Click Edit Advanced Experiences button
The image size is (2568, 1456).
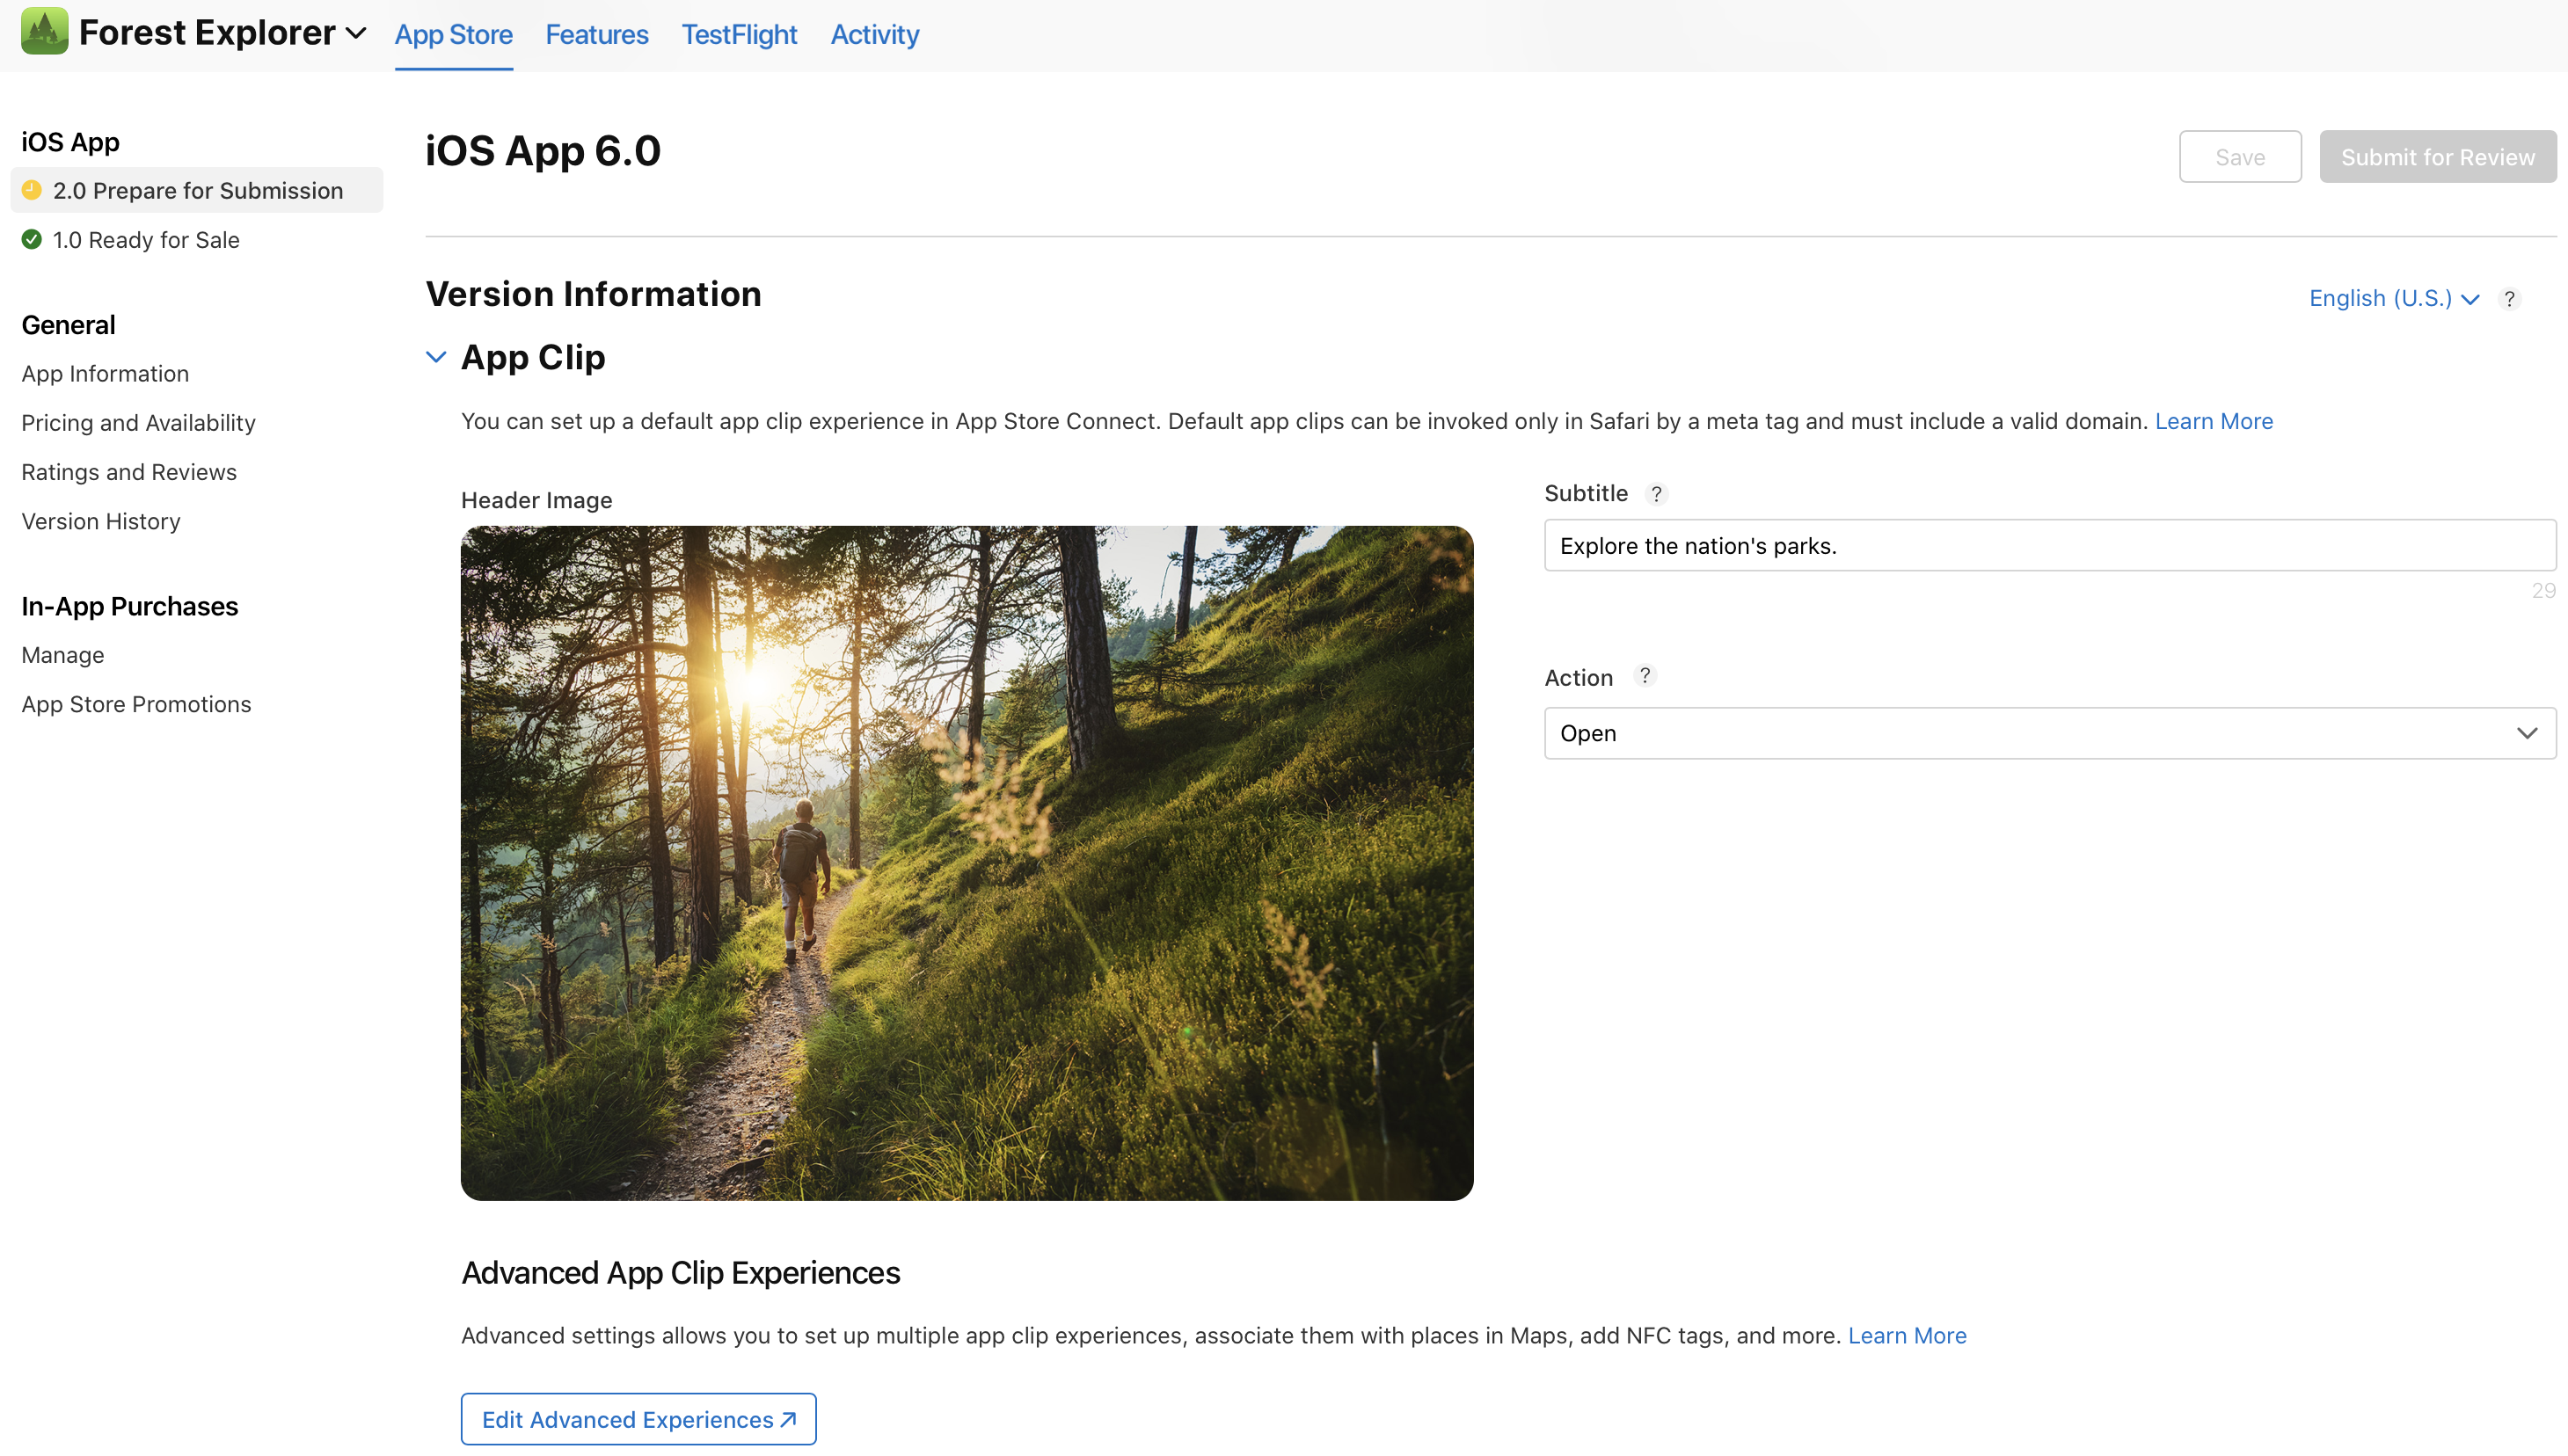pyautogui.click(x=638, y=1420)
